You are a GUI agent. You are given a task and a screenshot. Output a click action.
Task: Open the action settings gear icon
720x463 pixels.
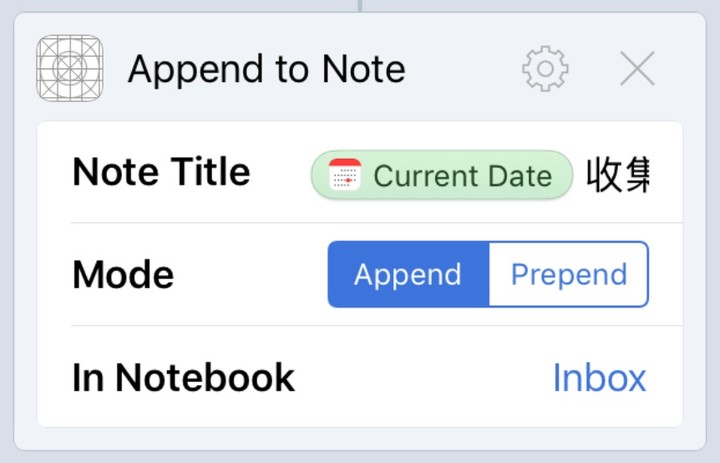(x=545, y=68)
